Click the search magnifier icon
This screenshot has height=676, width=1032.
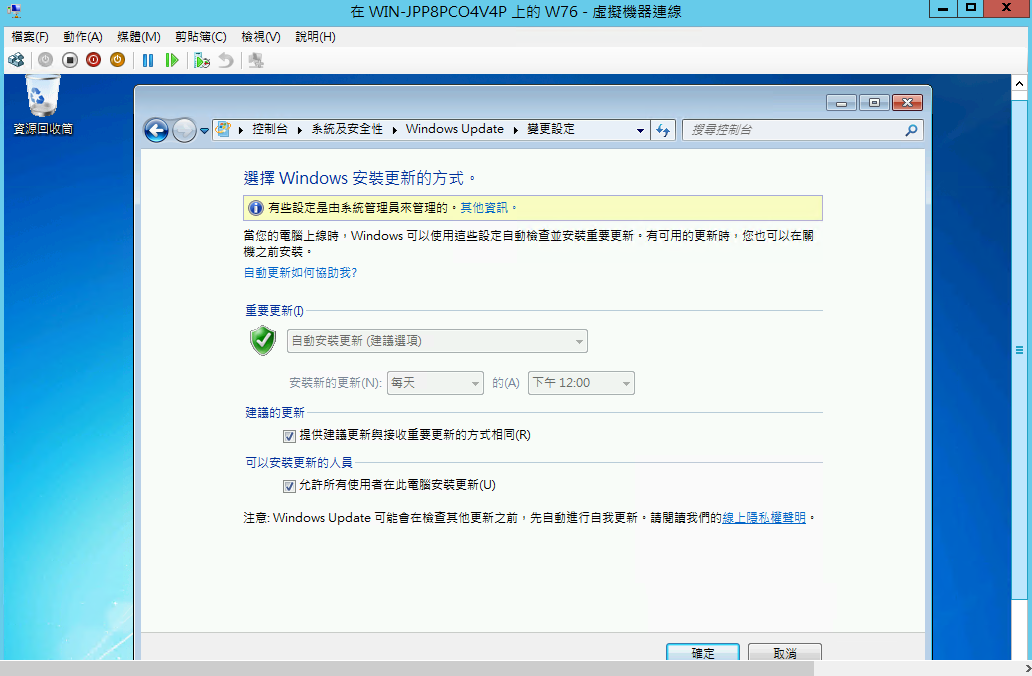coord(912,130)
